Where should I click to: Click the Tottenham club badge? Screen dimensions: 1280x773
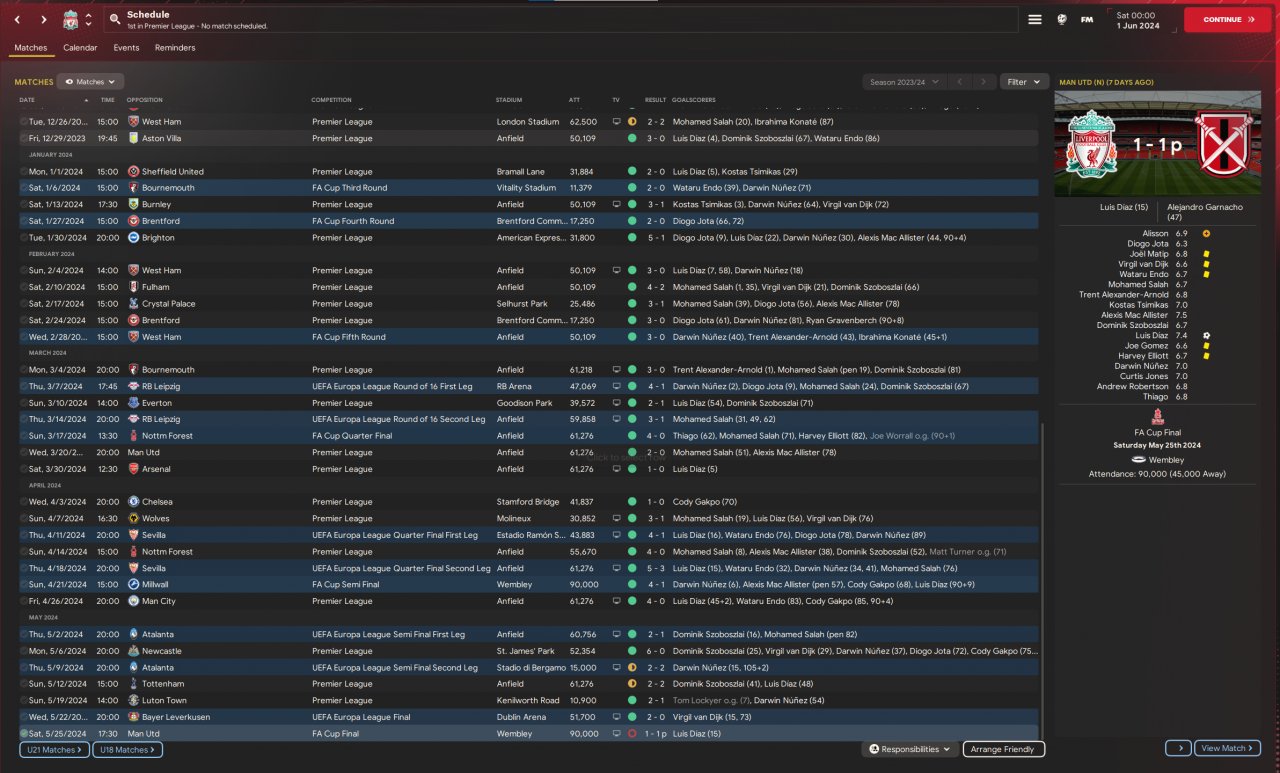point(134,684)
